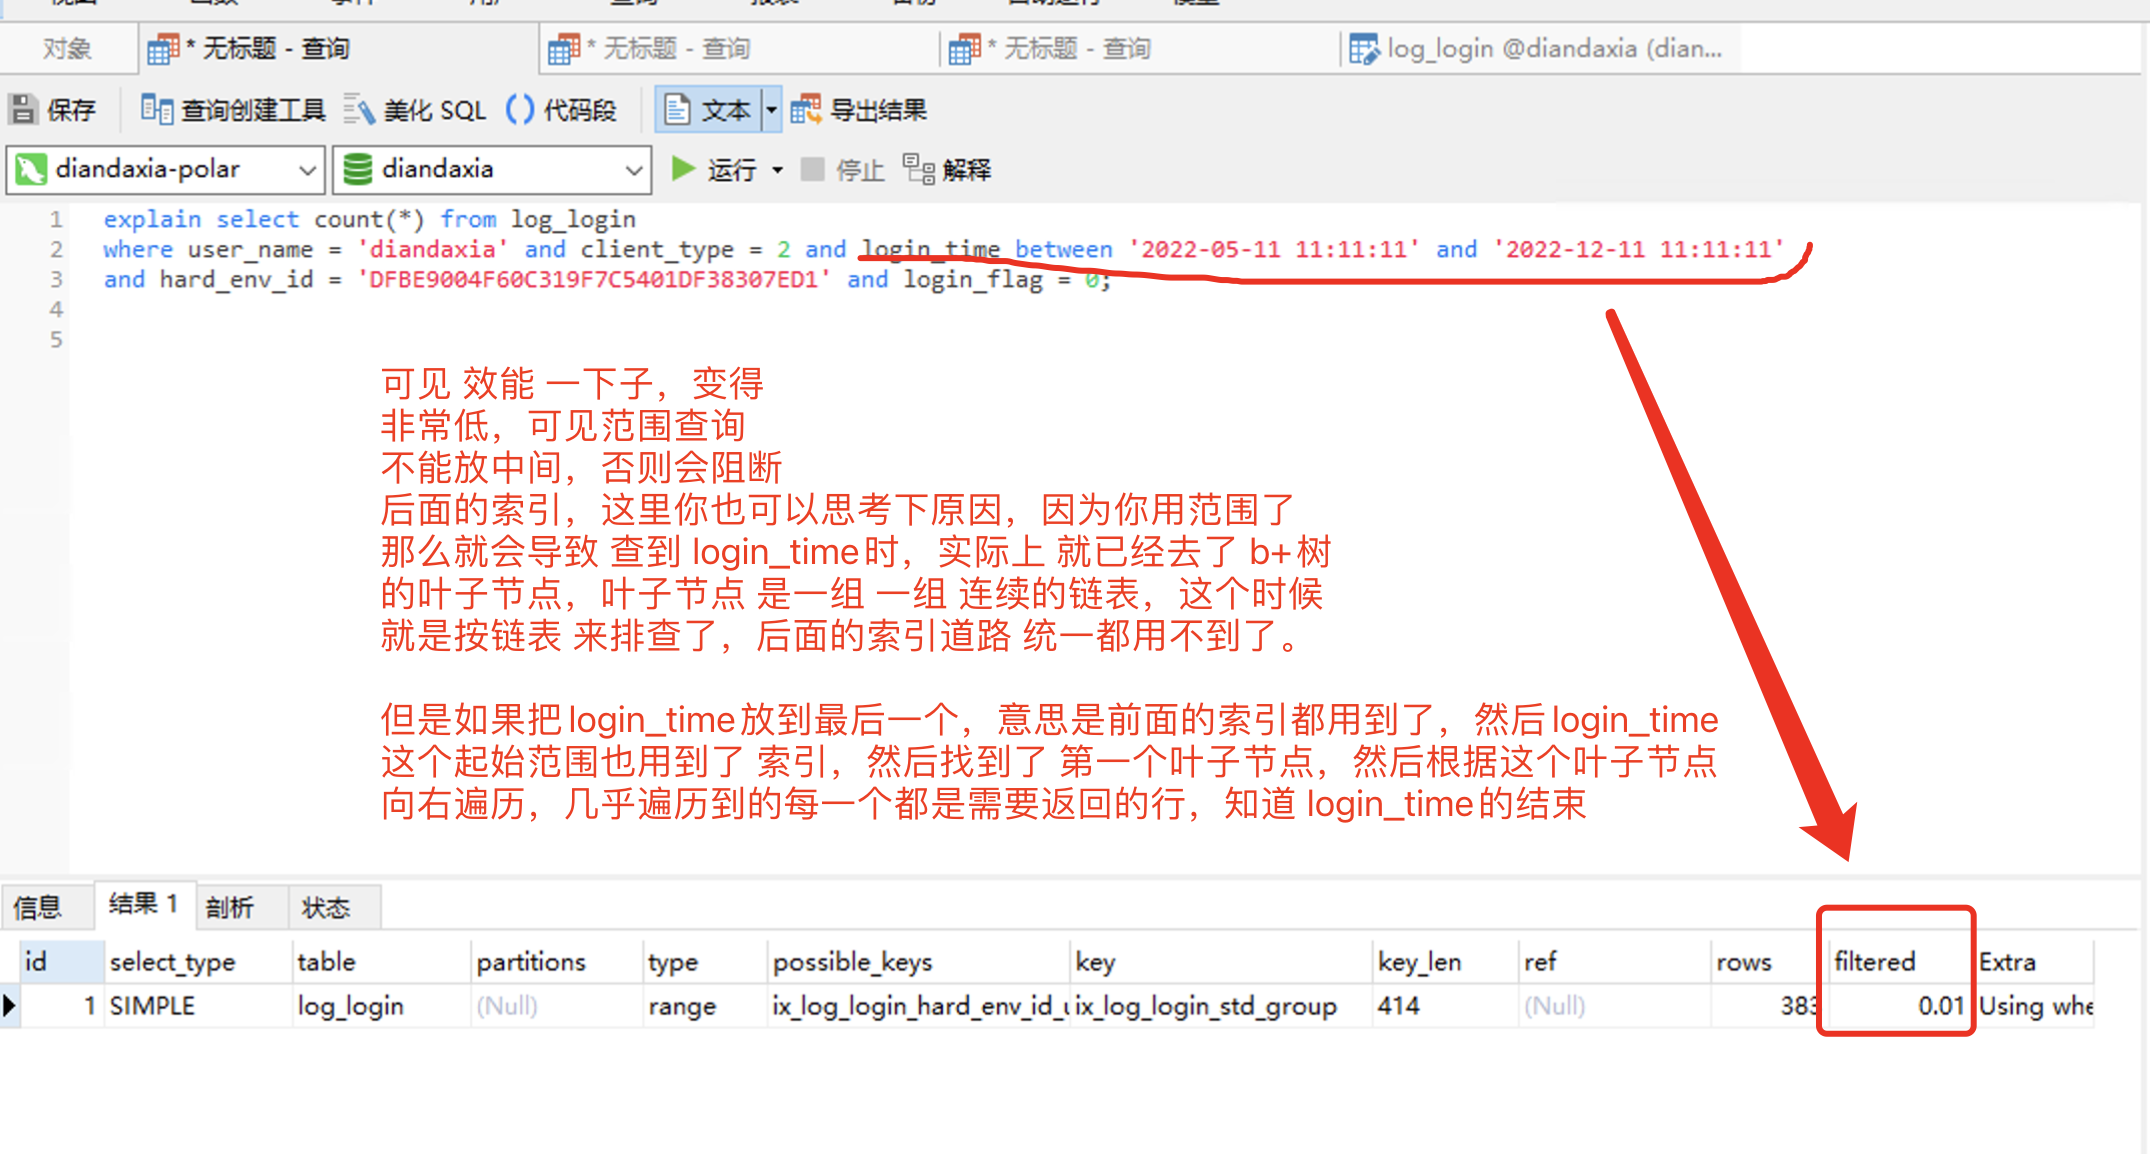
Task: Click the filtered column header
Action: (x=1875, y=962)
